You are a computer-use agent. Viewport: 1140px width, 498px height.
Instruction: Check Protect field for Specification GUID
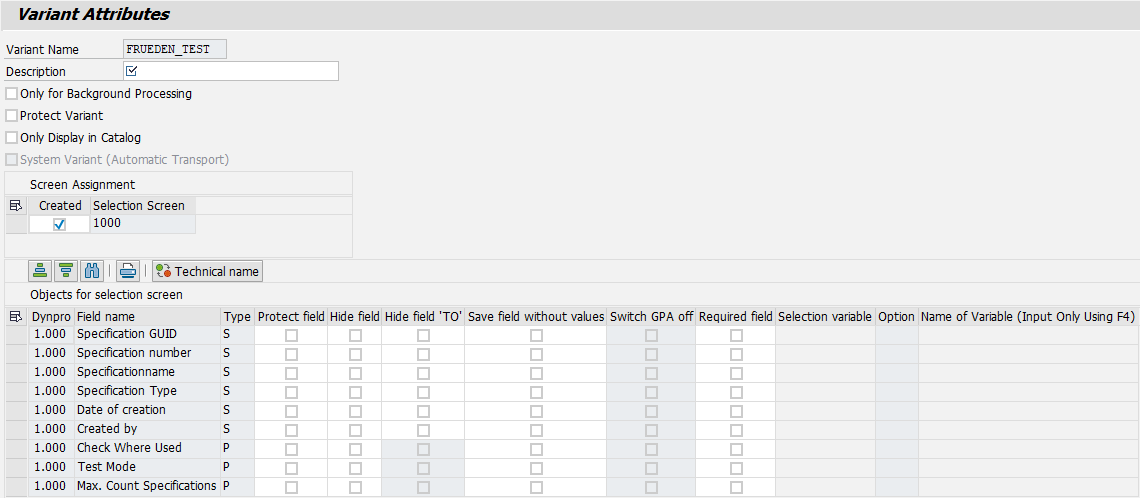click(291, 336)
